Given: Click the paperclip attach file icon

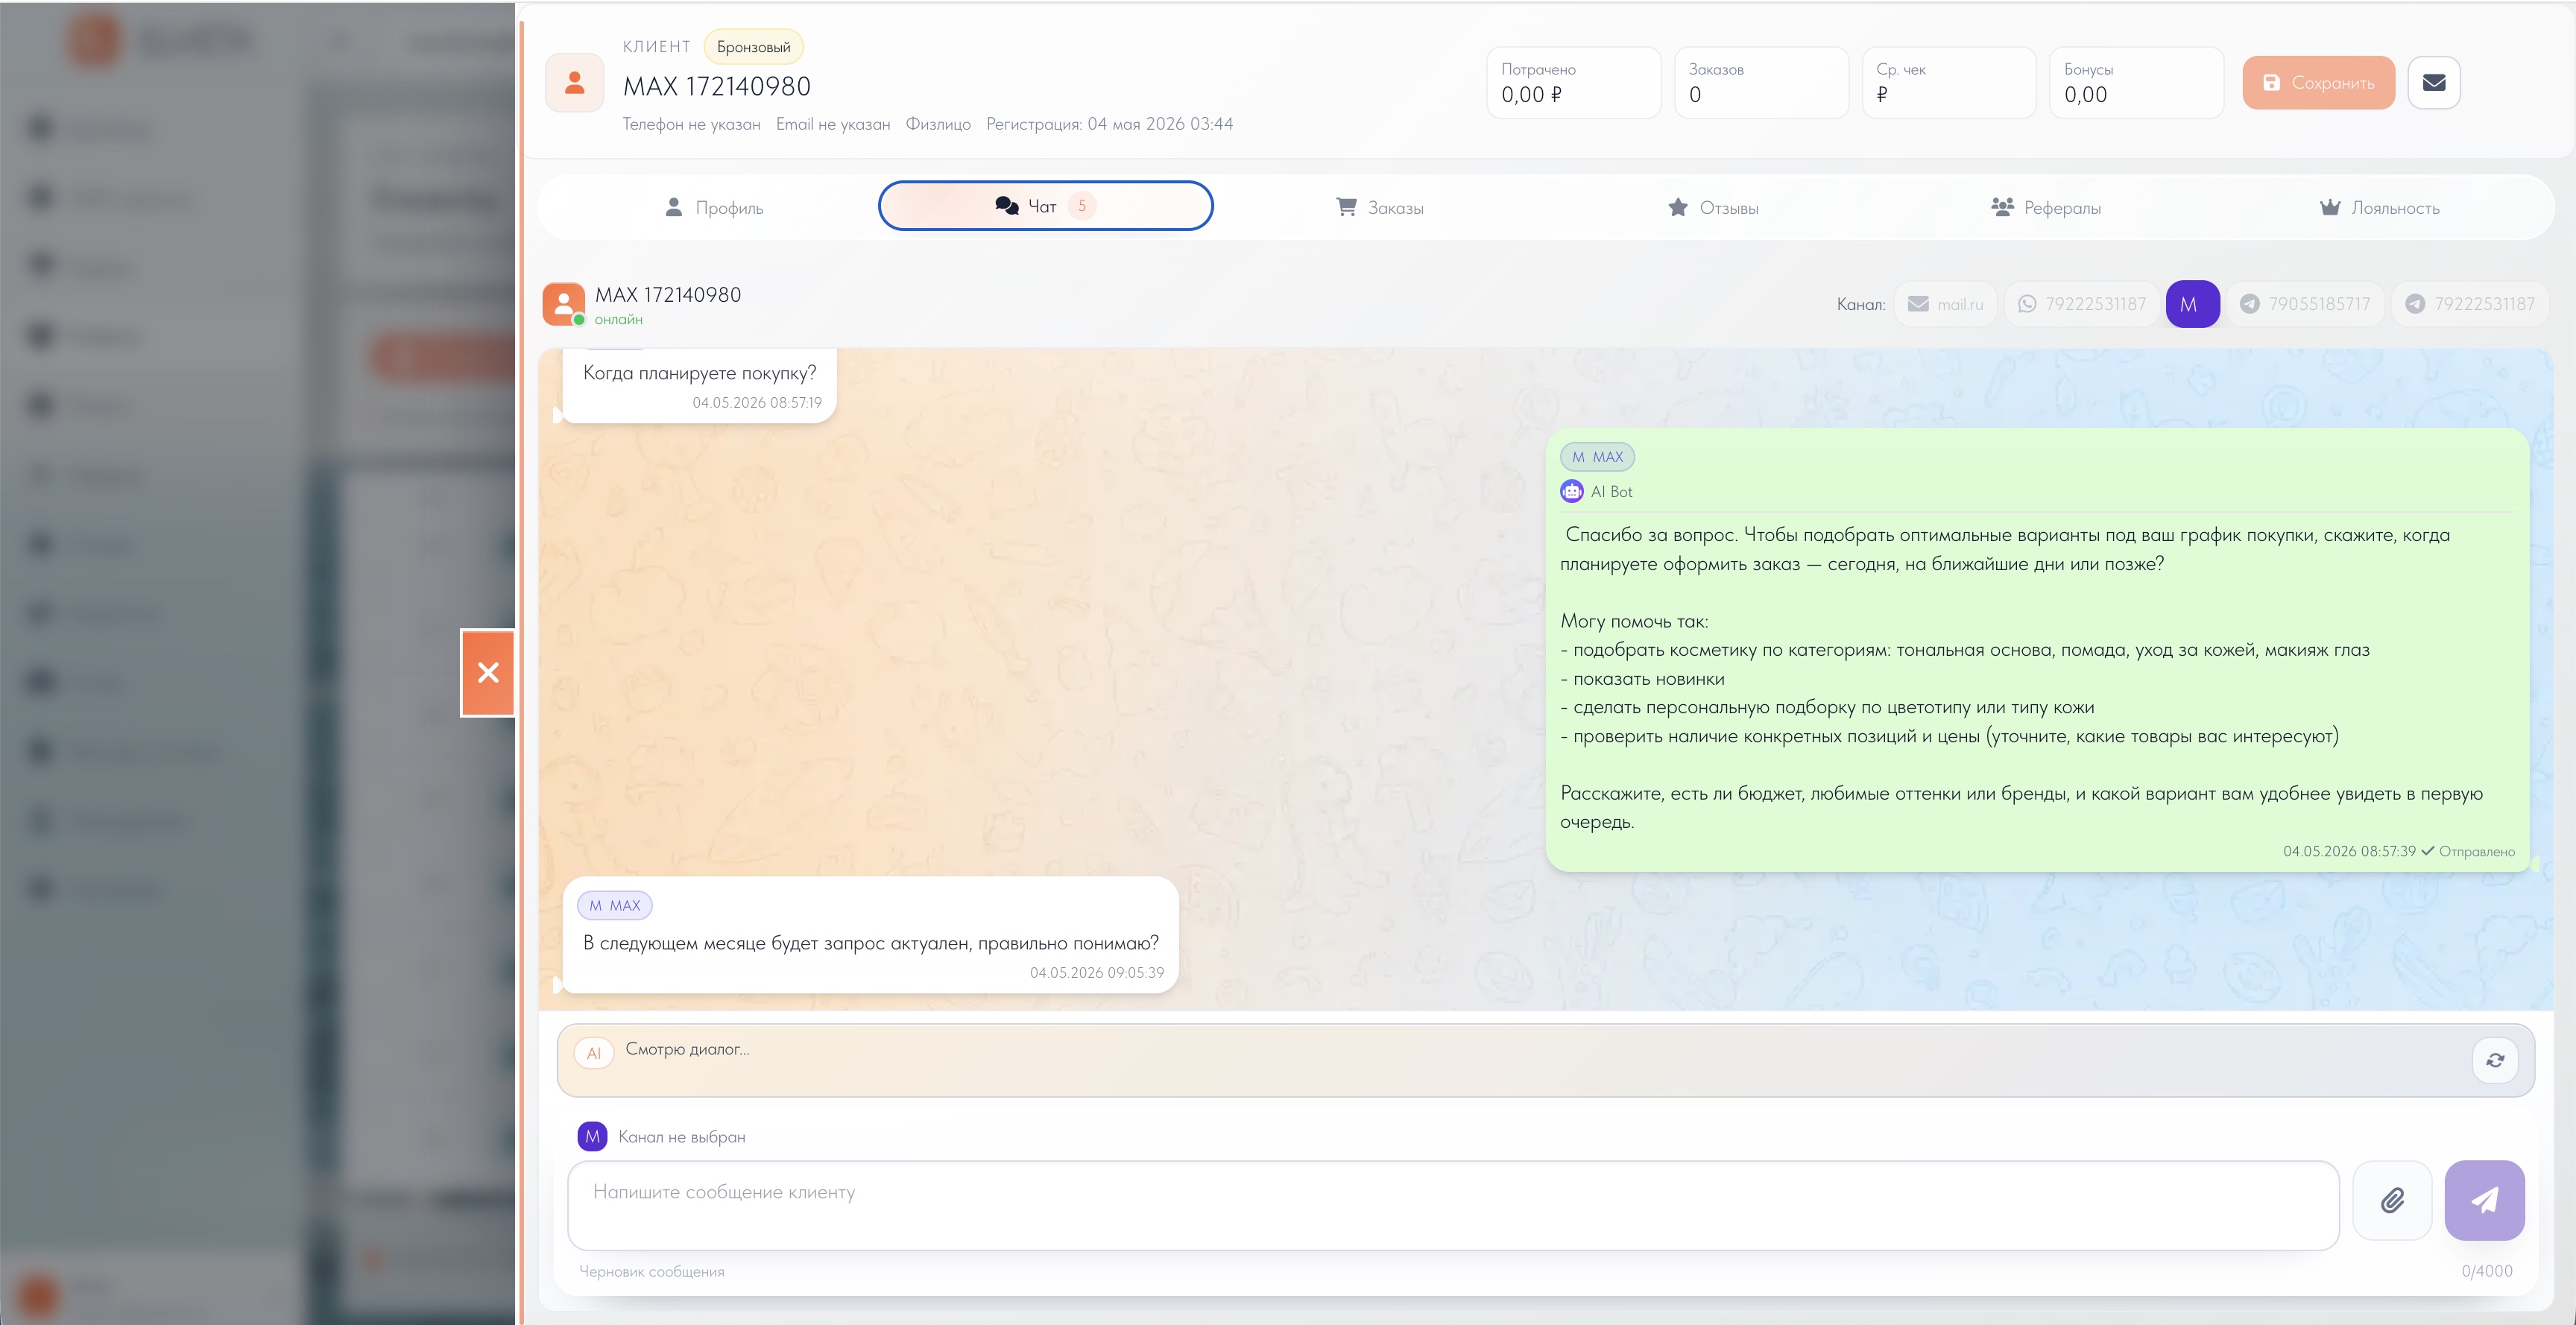Looking at the screenshot, I should (x=2392, y=1200).
